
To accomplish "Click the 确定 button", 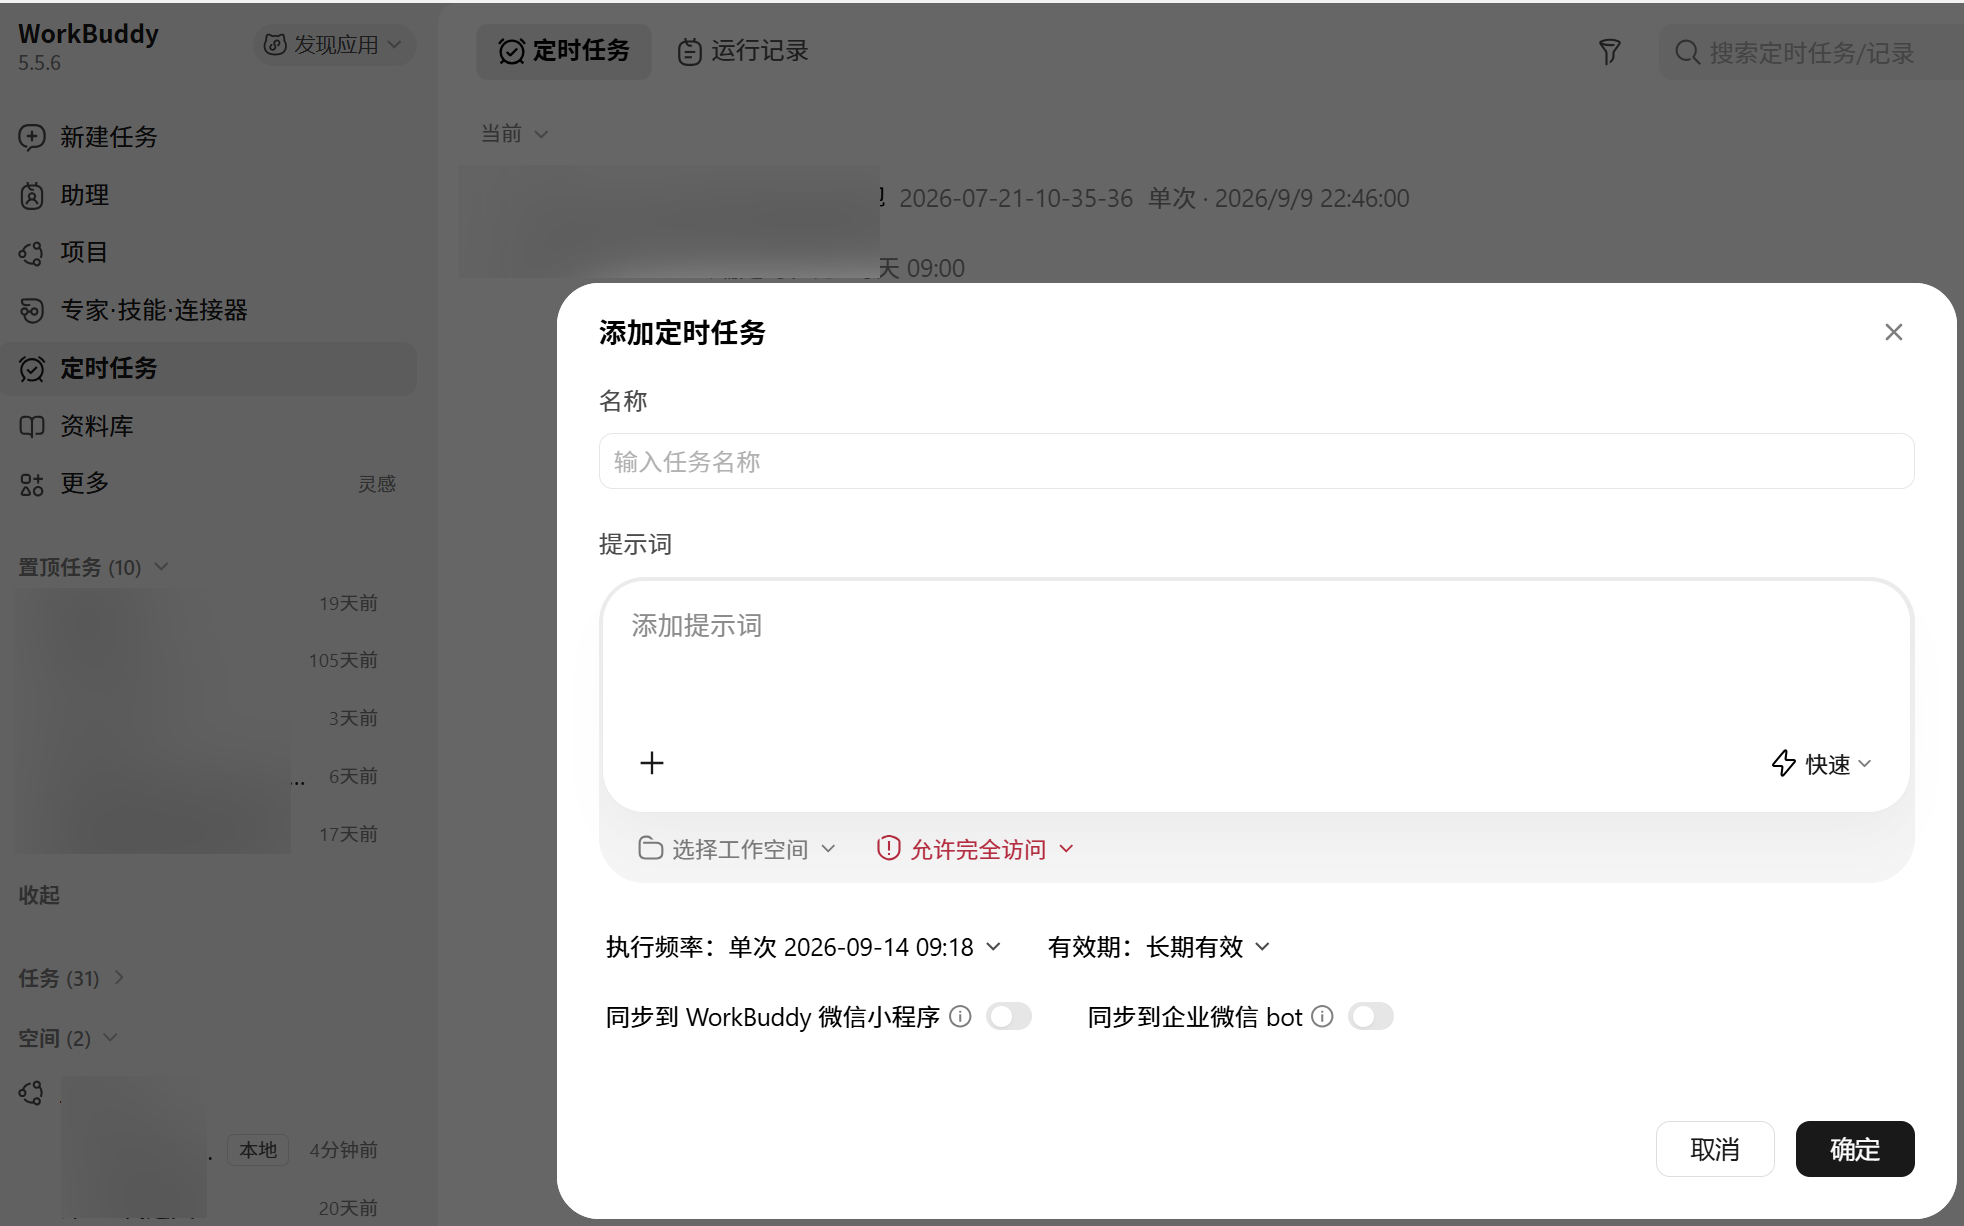I will tap(1855, 1149).
